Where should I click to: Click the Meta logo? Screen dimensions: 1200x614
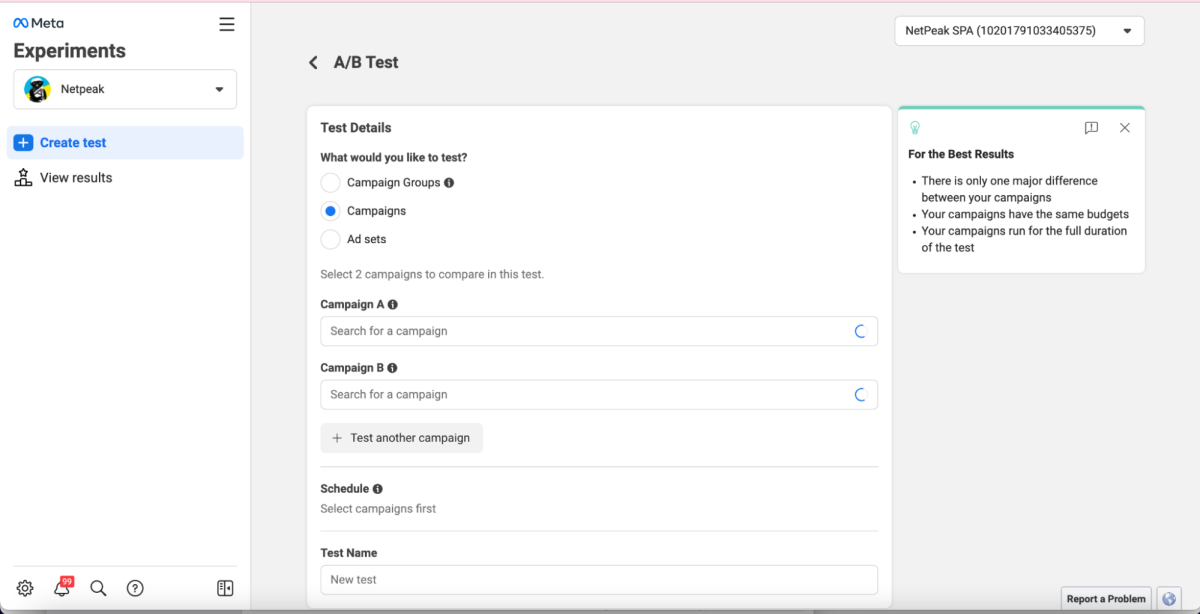click(38, 23)
